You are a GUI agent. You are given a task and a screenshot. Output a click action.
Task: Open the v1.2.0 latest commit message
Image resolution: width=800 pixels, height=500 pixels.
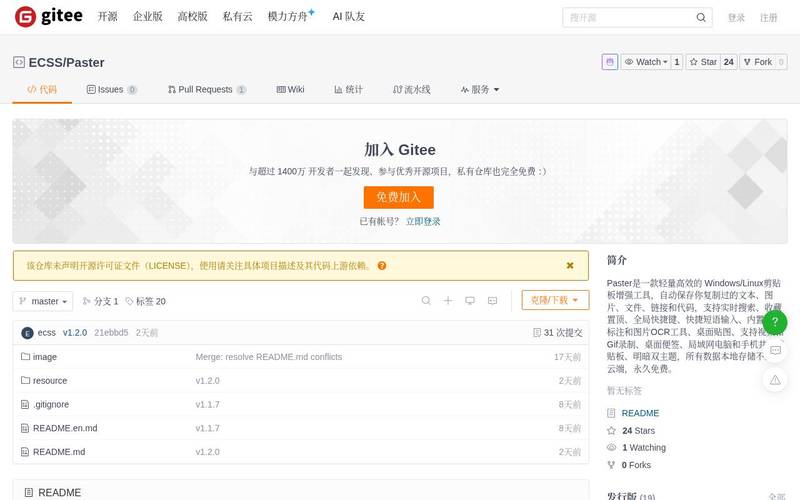click(74, 333)
